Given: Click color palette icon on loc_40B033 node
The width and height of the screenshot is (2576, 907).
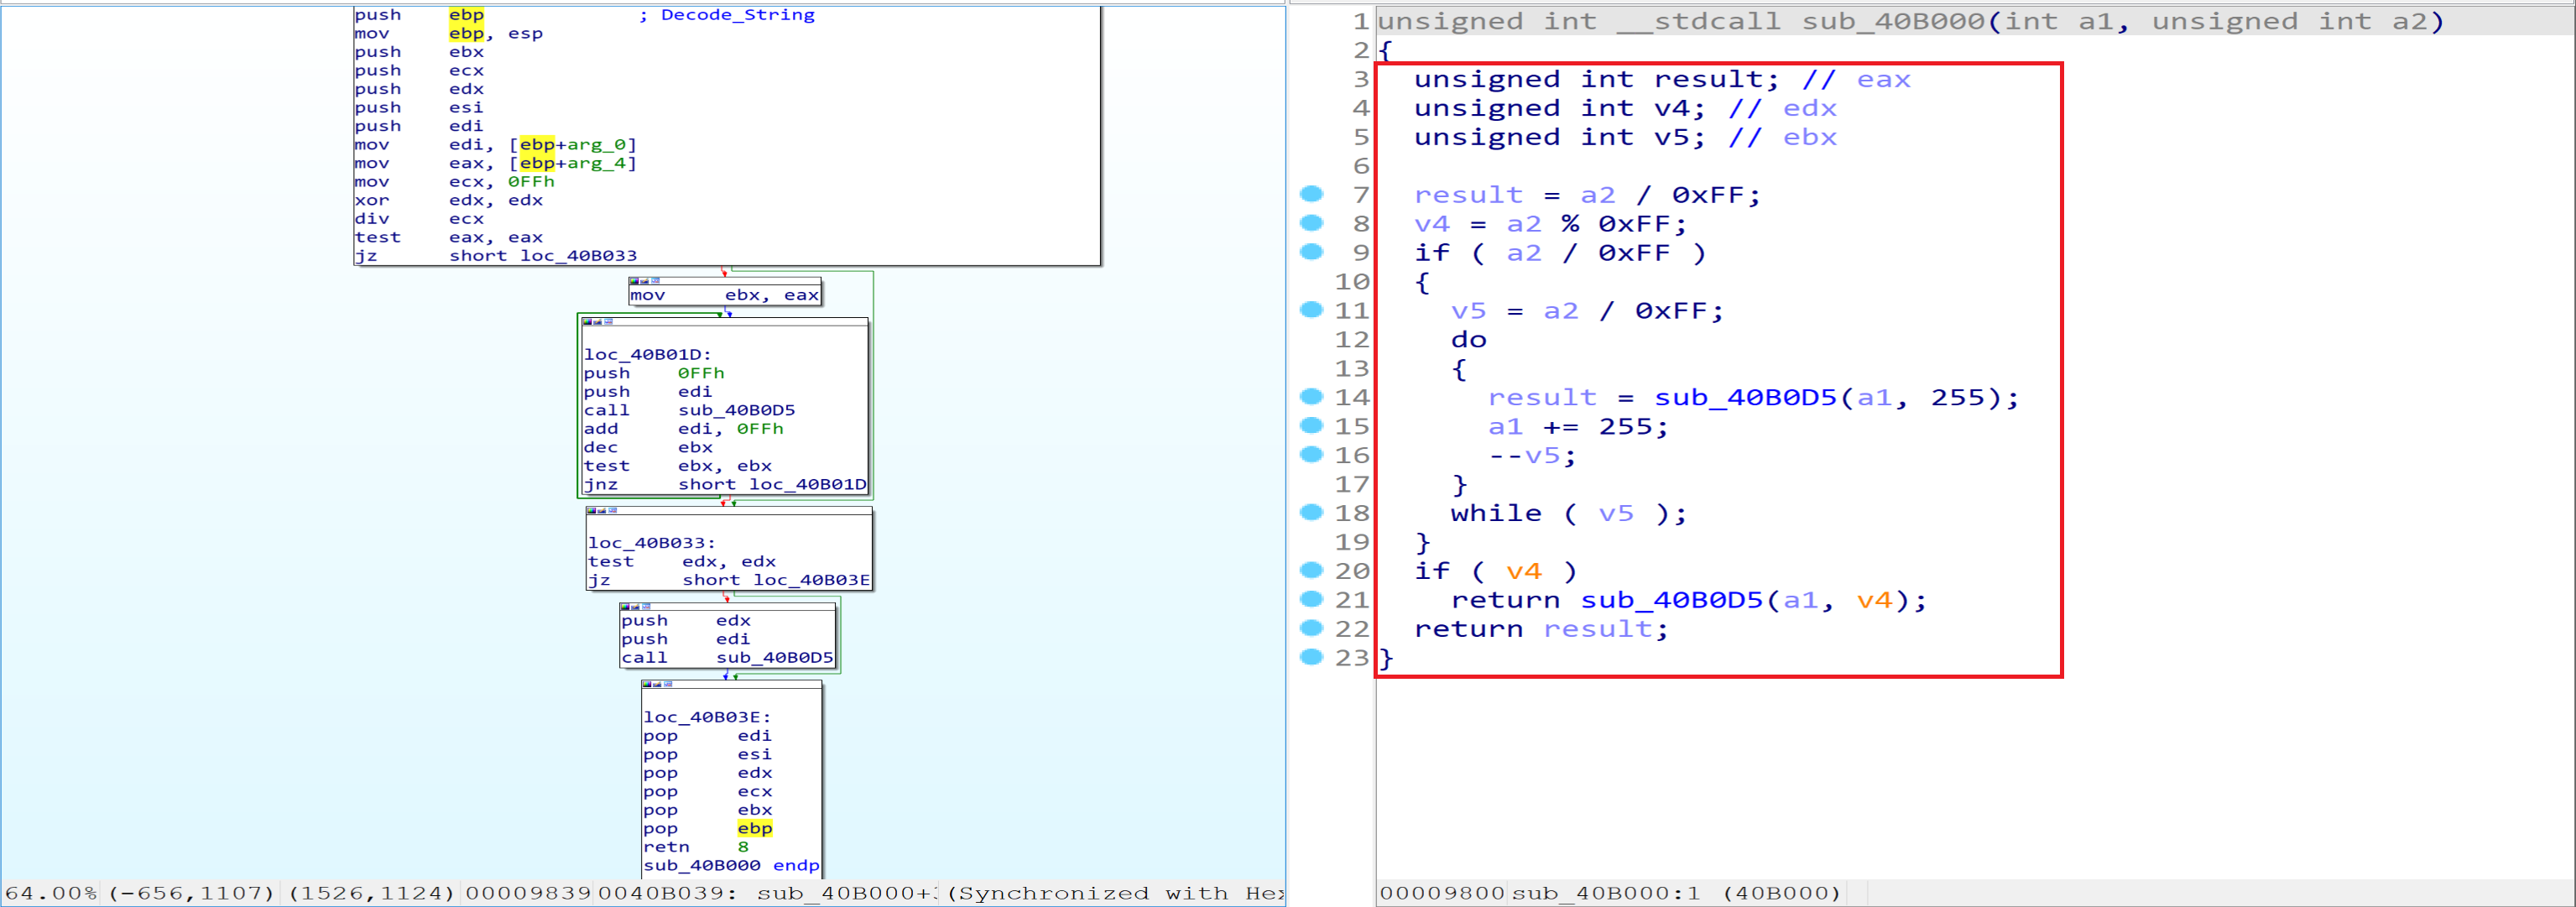Looking at the screenshot, I should tap(593, 510).
